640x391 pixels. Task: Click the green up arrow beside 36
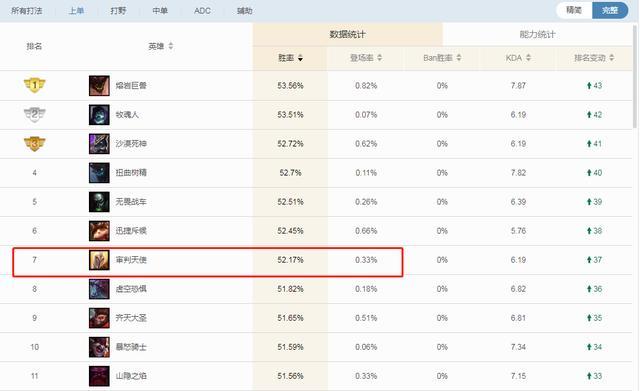[589, 289]
